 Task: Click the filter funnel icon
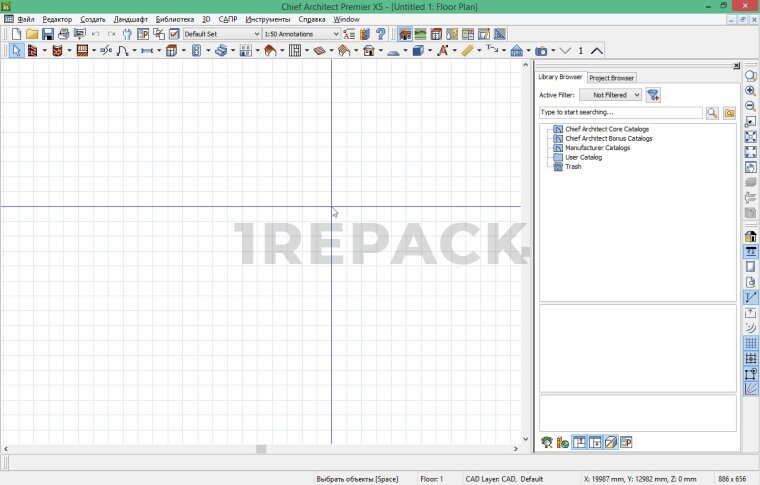[x=653, y=95]
